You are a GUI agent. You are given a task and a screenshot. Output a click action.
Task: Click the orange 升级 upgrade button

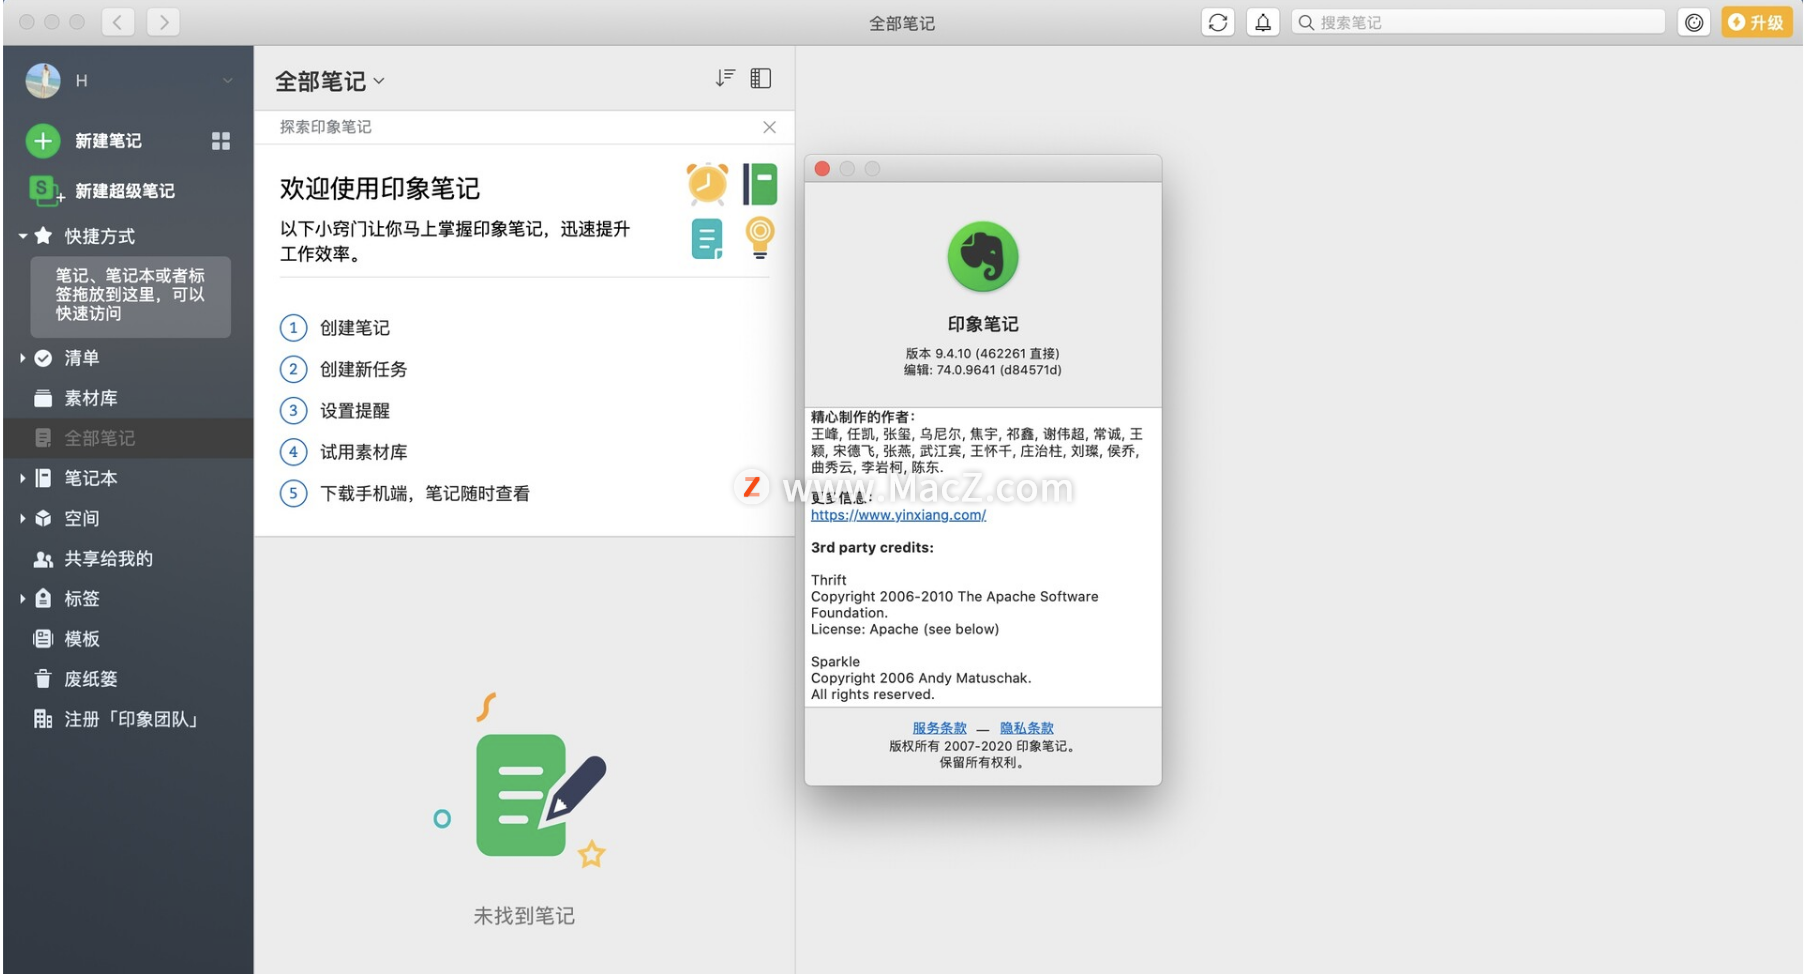(x=1756, y=22)
